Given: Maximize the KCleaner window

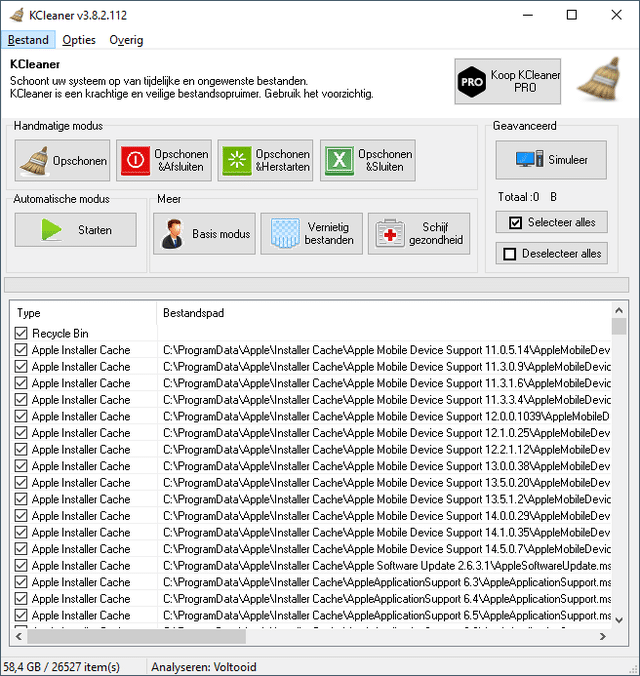Looking at the screenshot, I should click(571, 15).
